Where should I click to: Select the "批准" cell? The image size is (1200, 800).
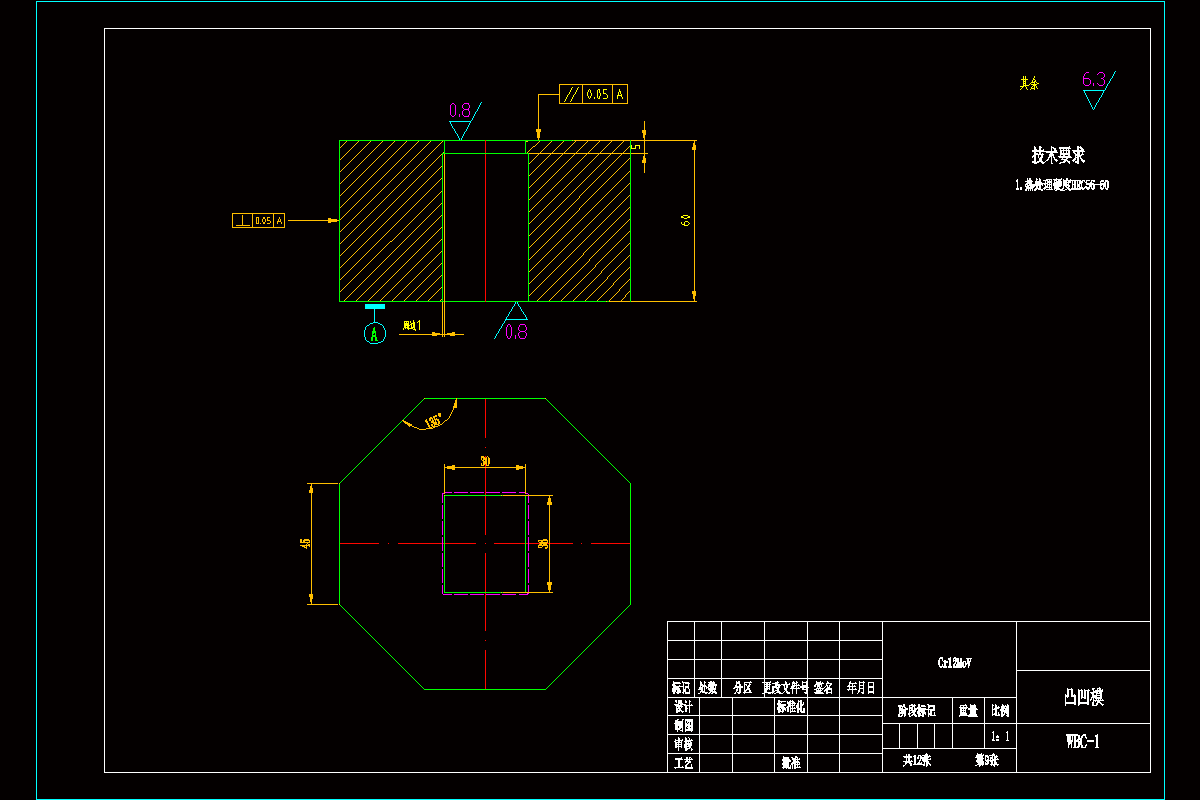(791, 763)
